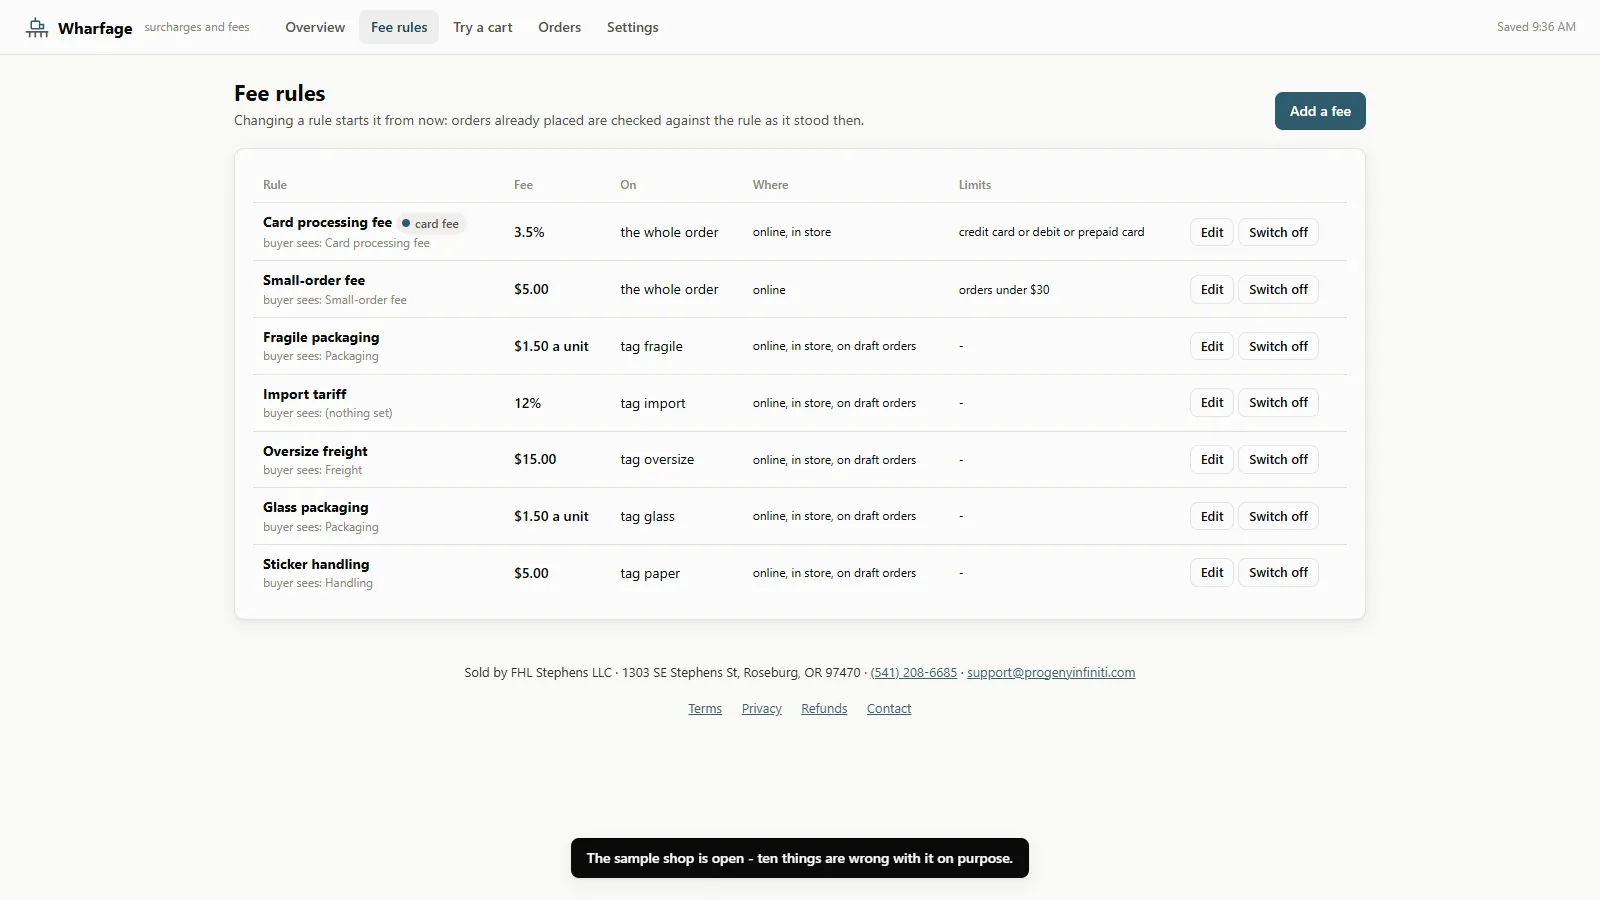Switch off the Small-order fee

[1278, 289]
